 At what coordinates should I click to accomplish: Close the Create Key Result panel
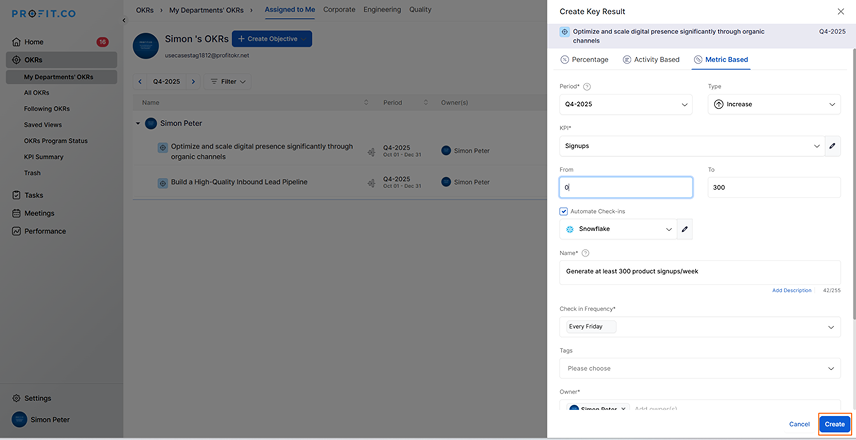pyautogui.click(x=840, y=11)
